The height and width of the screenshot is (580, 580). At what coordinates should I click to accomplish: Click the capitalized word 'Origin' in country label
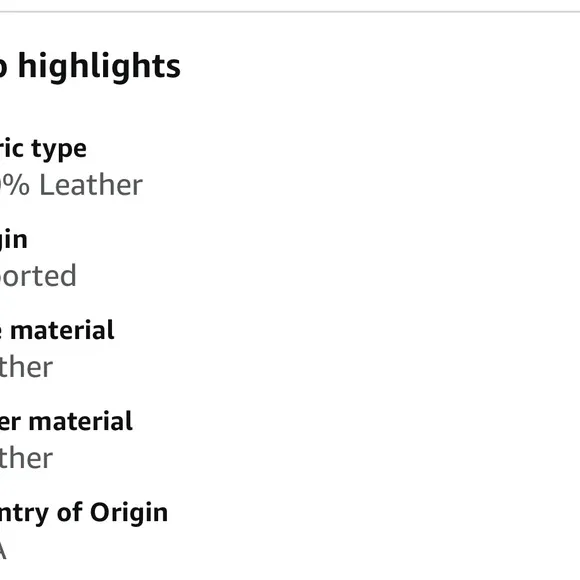129,513
